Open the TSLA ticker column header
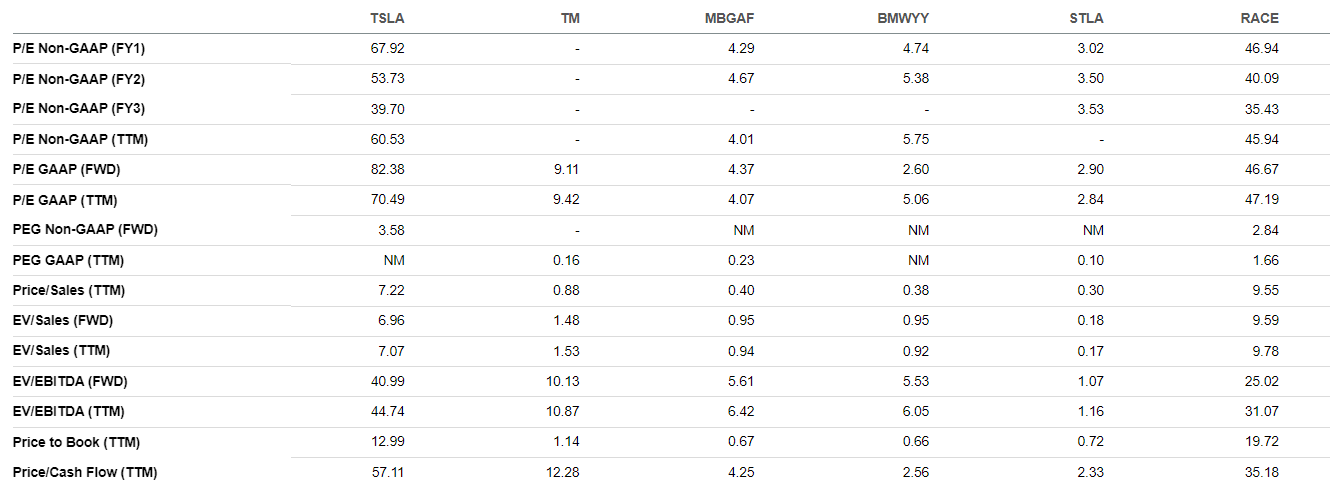Image resolution: width=1330 pixels, height=485 pixels. tap(386, 18)
